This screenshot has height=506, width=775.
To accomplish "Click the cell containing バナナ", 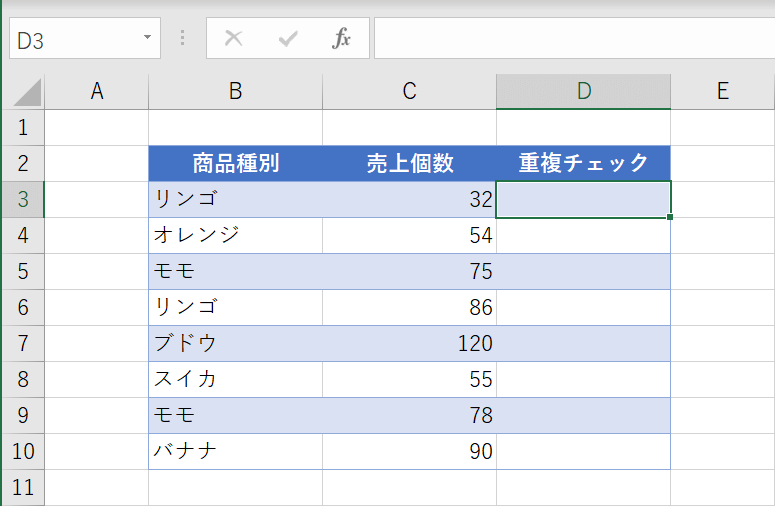I will pyautogui.click(x=235, y=451).
